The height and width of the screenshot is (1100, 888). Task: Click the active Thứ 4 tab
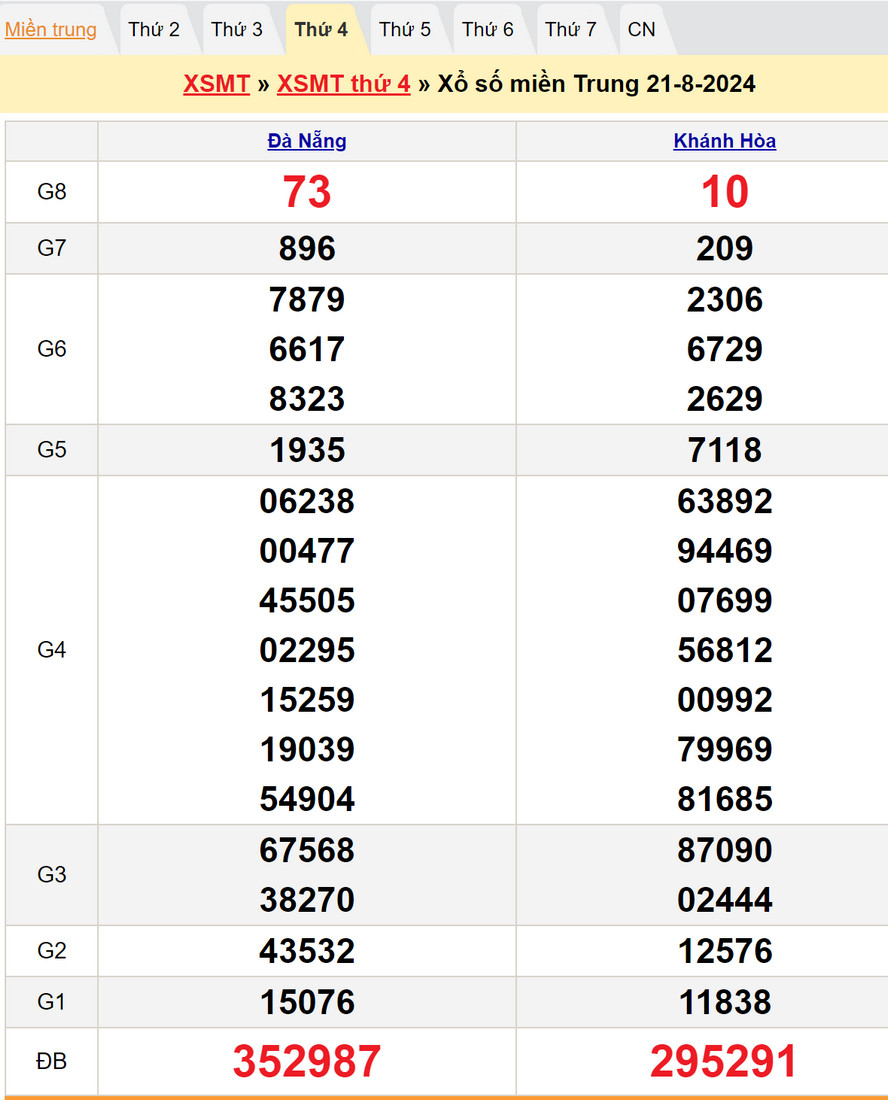(321, 30)
